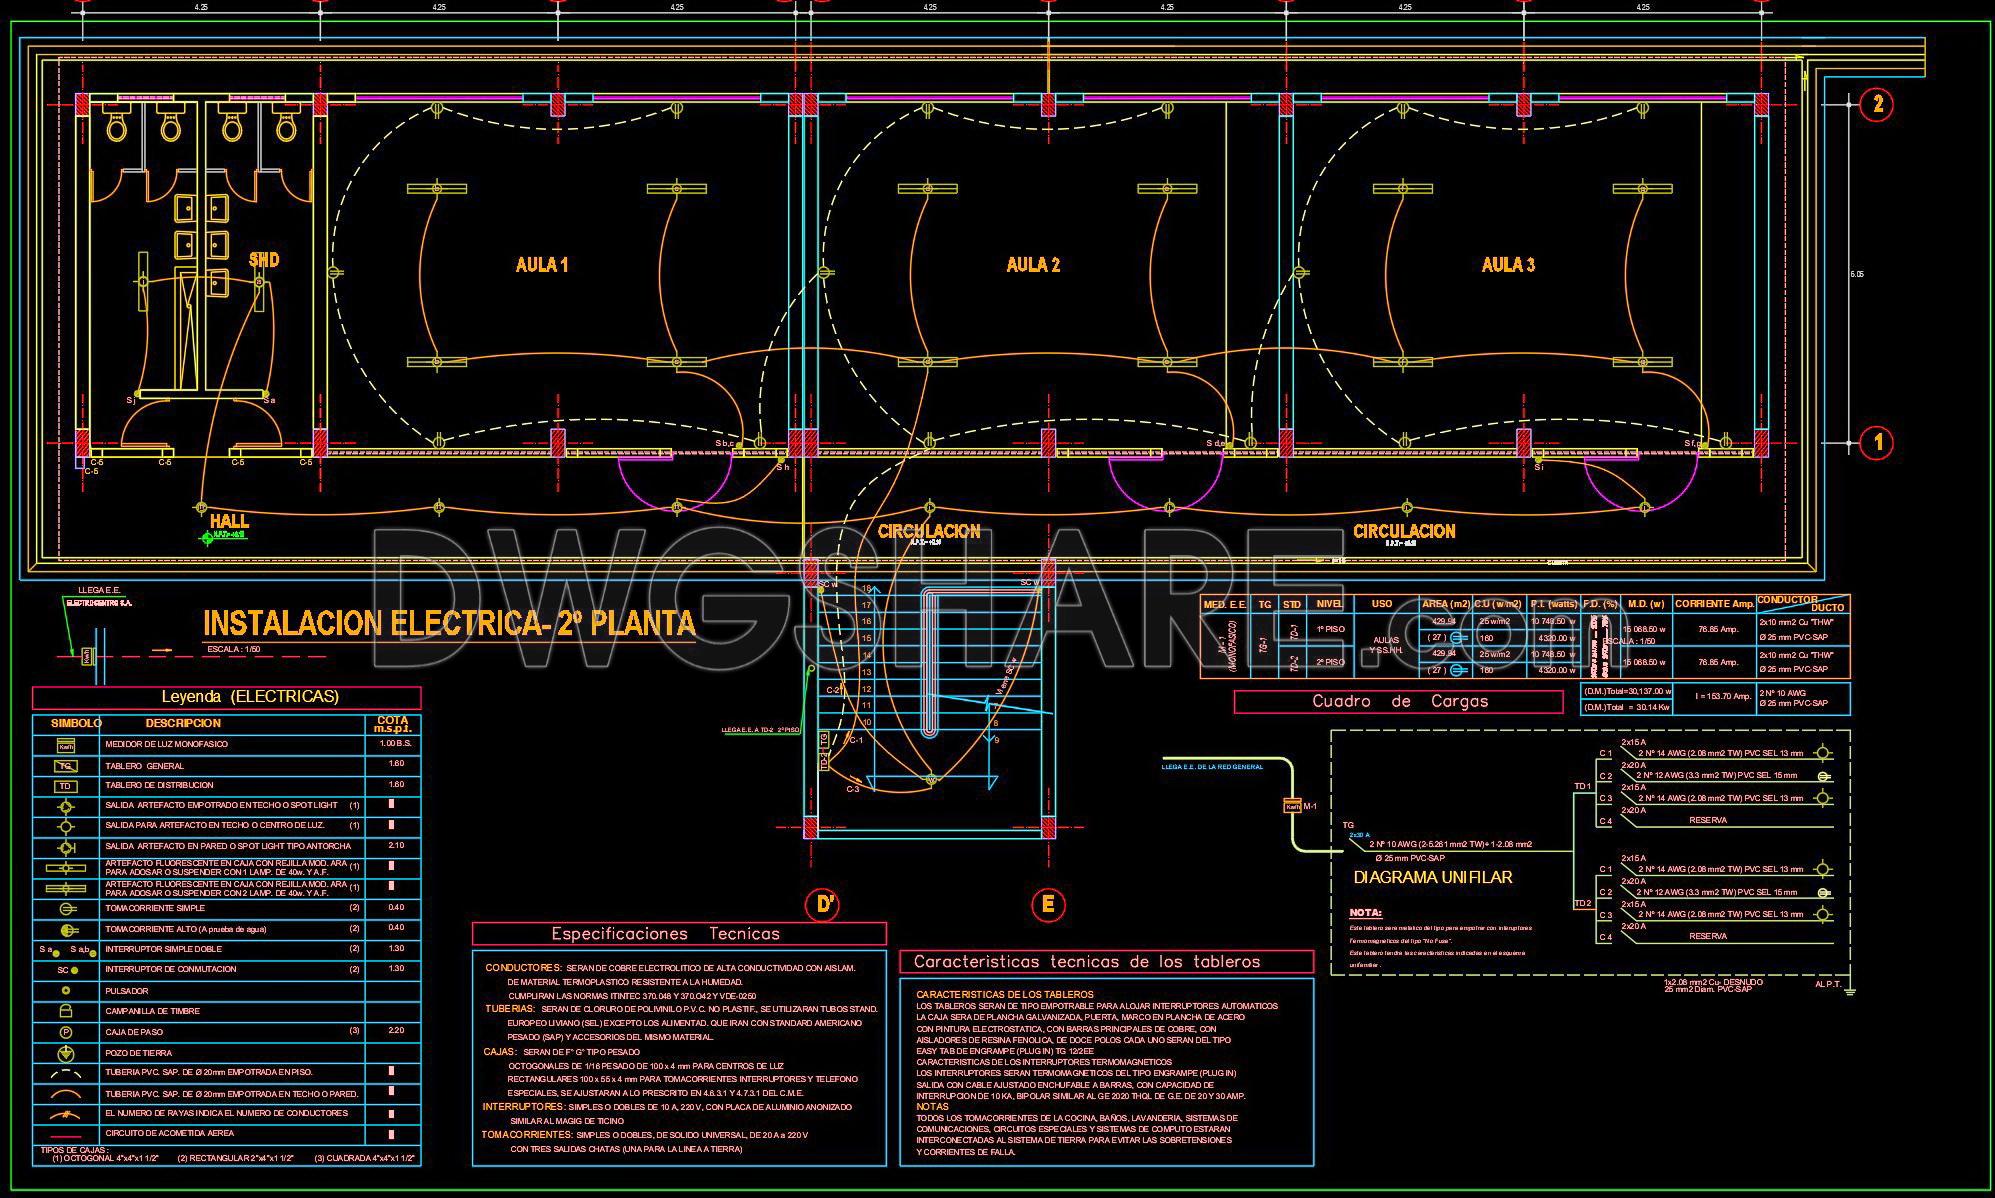Click the HALL label
Screen dimensions: 1995x1198
pos(229,521)
